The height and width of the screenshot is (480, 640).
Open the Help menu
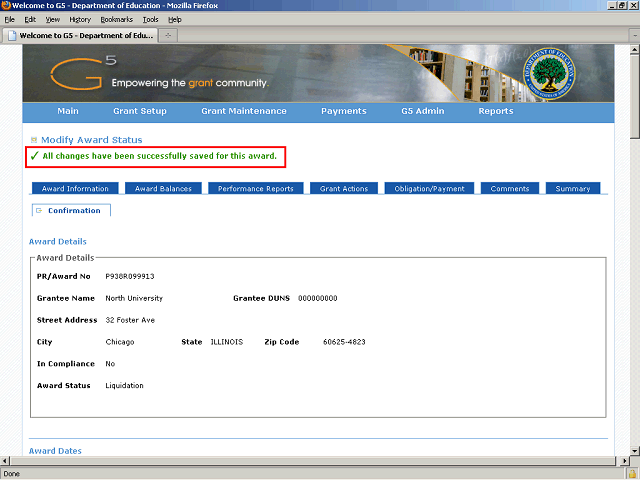[x=175, y=20]
